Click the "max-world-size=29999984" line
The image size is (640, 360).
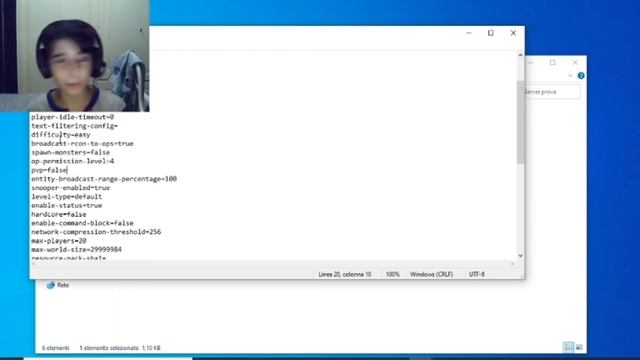pos(76,249)
